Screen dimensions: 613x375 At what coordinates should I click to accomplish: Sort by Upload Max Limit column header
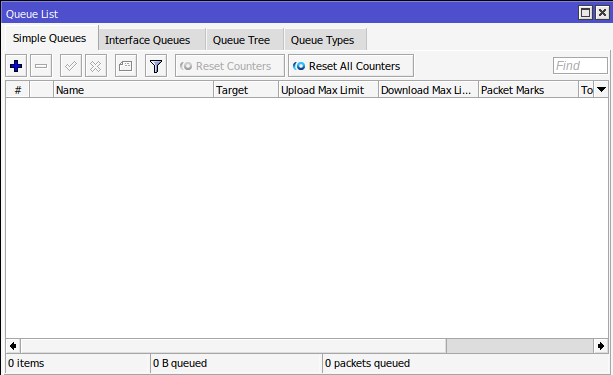(x=328, y=90)
